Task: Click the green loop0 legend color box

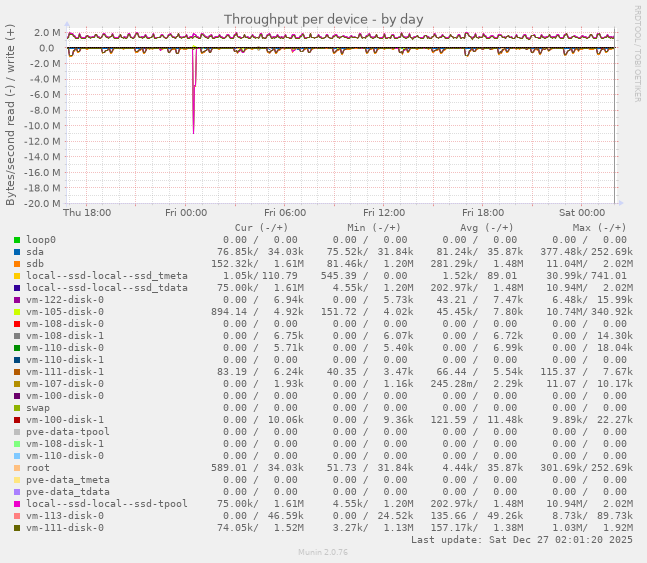Action: [x=17, y=240]
